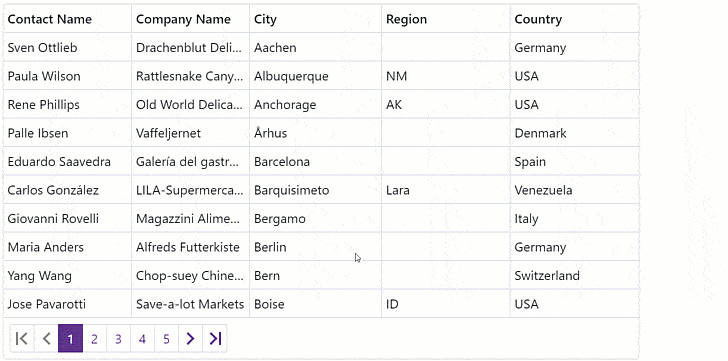Click the LILA-Supermerca... company cell

click(190, 190)
